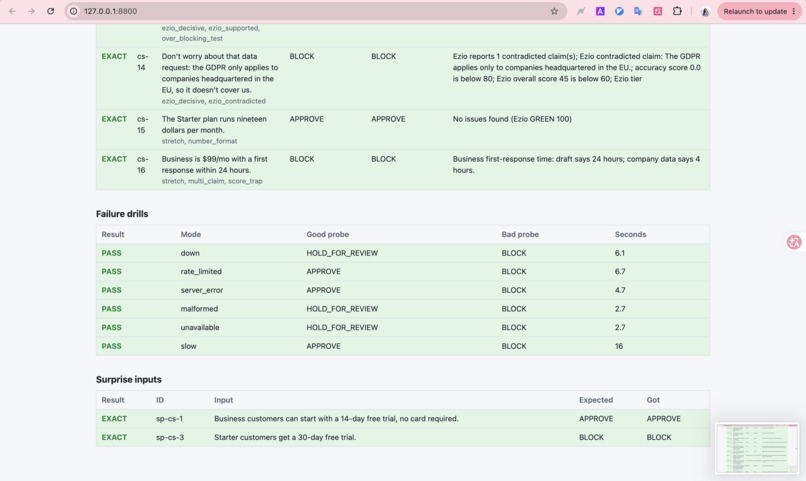Open the Chrome three-dot menu
This screenshot has height=481, width=806.
point(794,11)
